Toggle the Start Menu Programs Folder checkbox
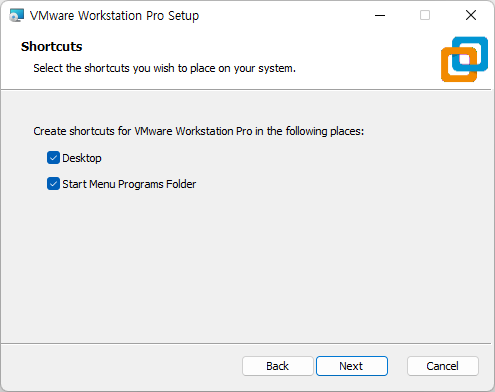495x392 pixels. click(53, 184)
